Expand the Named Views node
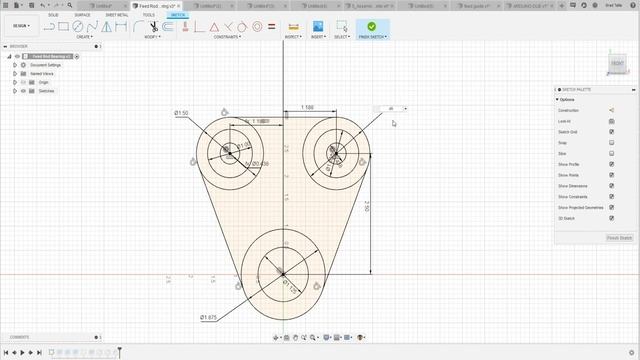This screenshot has width=640, height=360. (x=15, y=74)
